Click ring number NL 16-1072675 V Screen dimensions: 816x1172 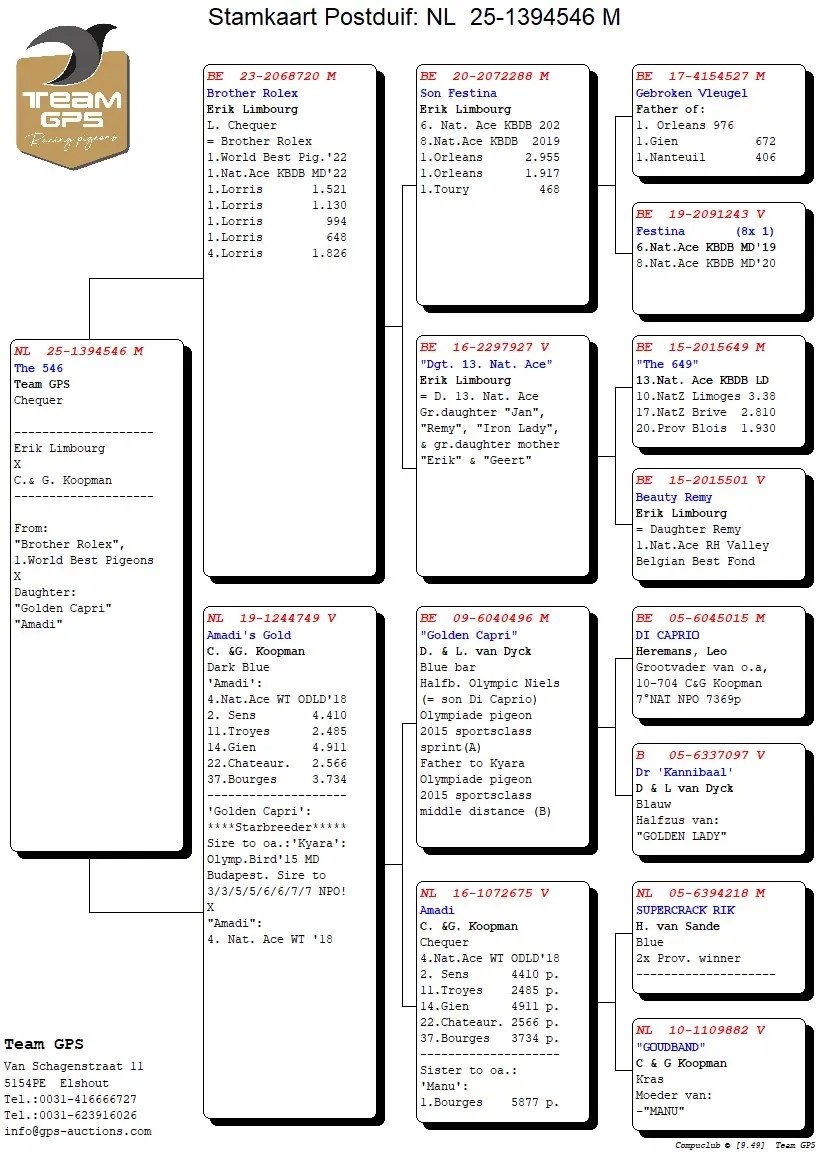tap(484, 893)
